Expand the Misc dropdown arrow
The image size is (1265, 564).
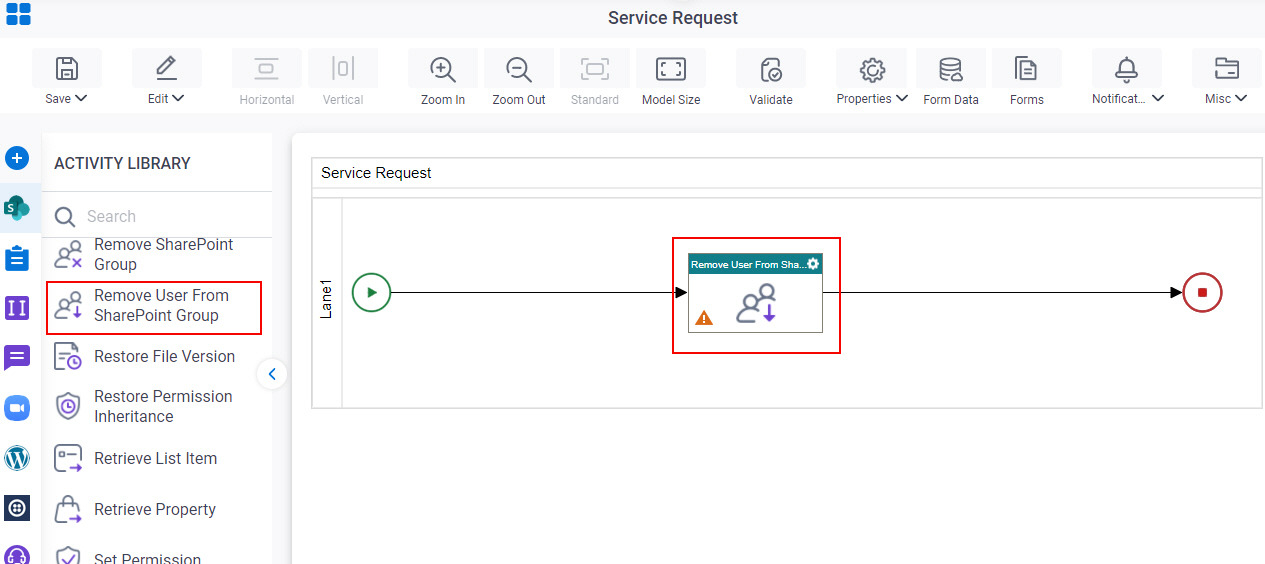coord(1241,98)
